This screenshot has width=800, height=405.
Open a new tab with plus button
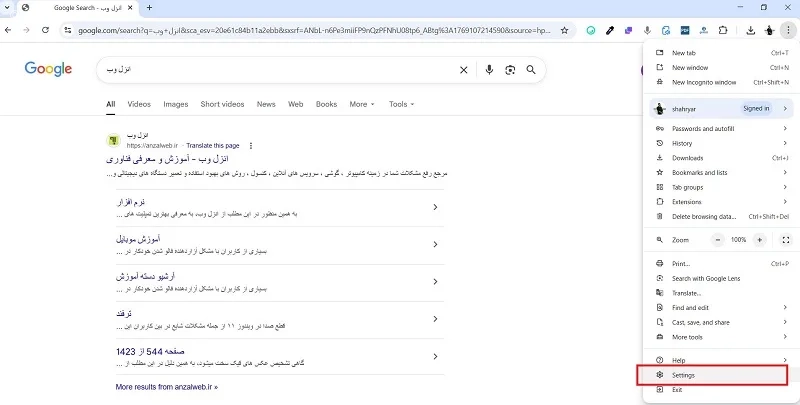149,8
